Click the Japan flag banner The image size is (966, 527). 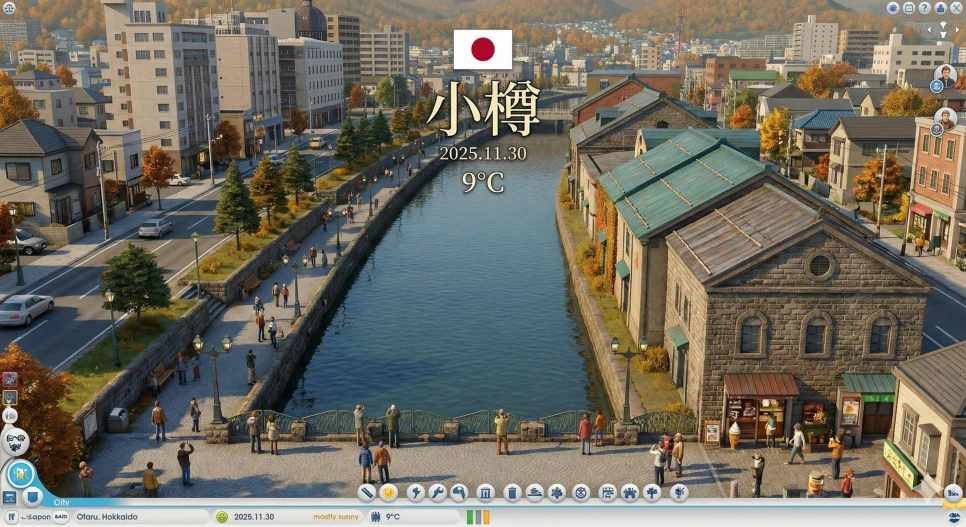pos(482,49)
